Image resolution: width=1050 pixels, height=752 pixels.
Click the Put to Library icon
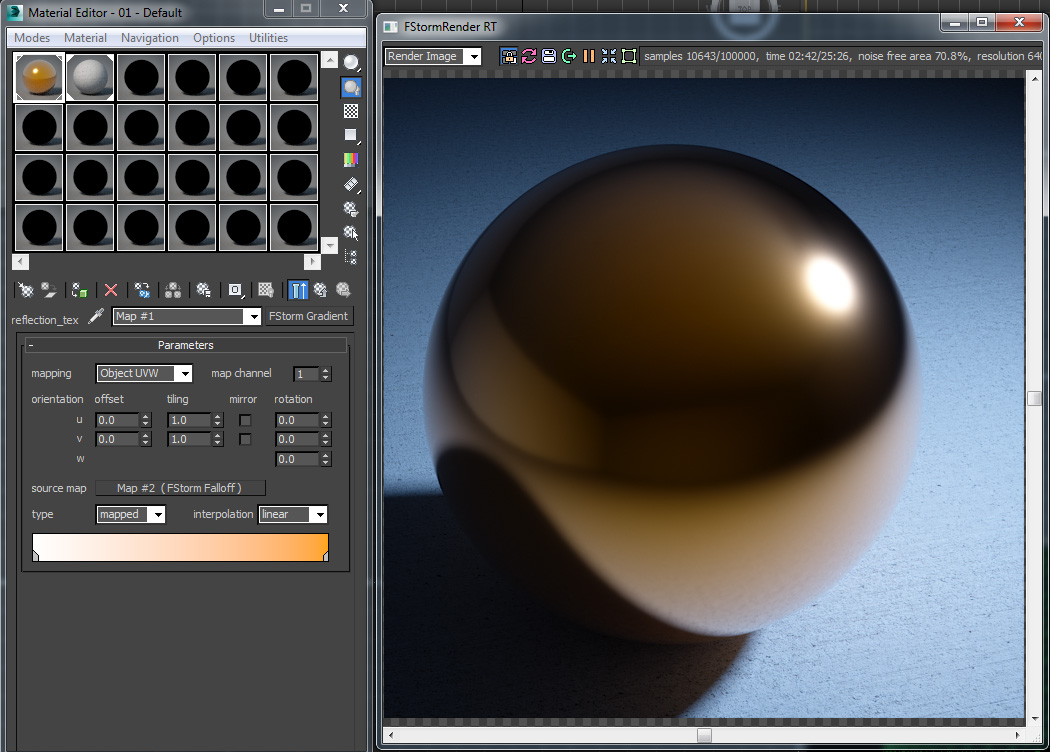click(x=204, y=290)
